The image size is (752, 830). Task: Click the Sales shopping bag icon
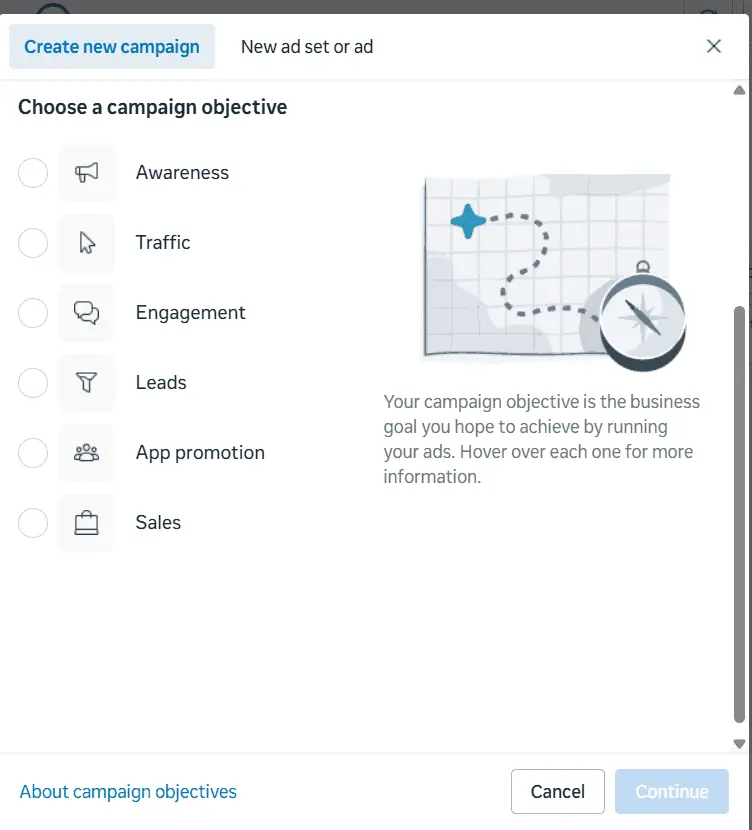tap(87, 523)
